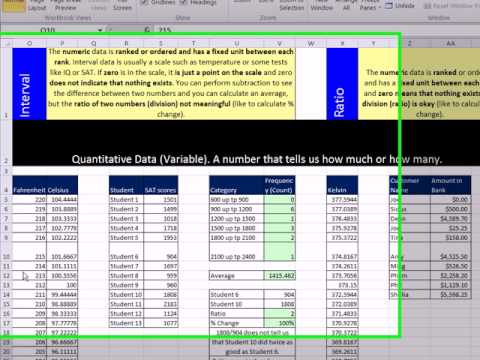Select green average value cell 1415.462
This screenshot has height=360, width=480.
click(279, 276)
